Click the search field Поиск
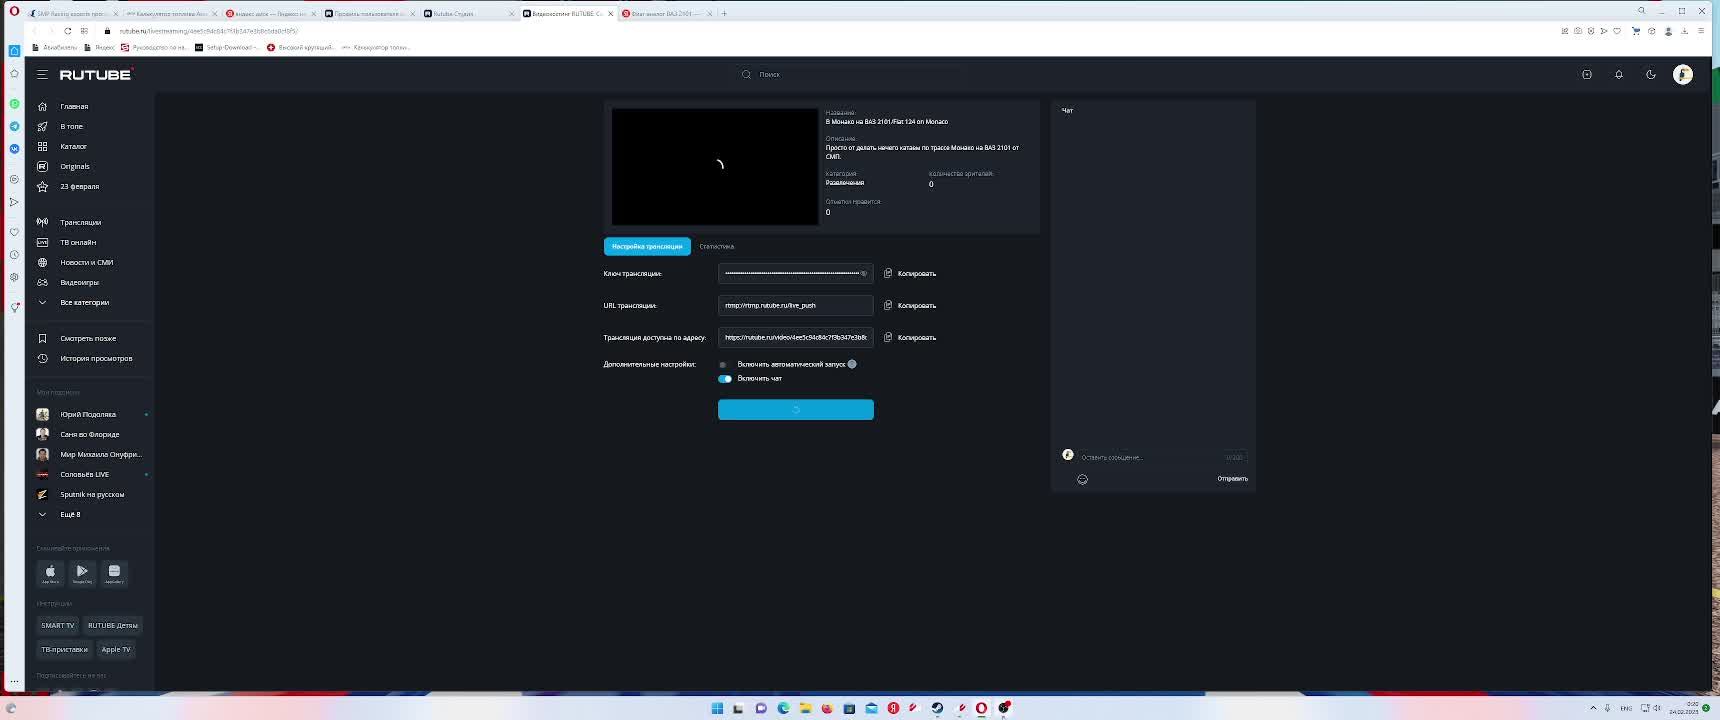 850,74
